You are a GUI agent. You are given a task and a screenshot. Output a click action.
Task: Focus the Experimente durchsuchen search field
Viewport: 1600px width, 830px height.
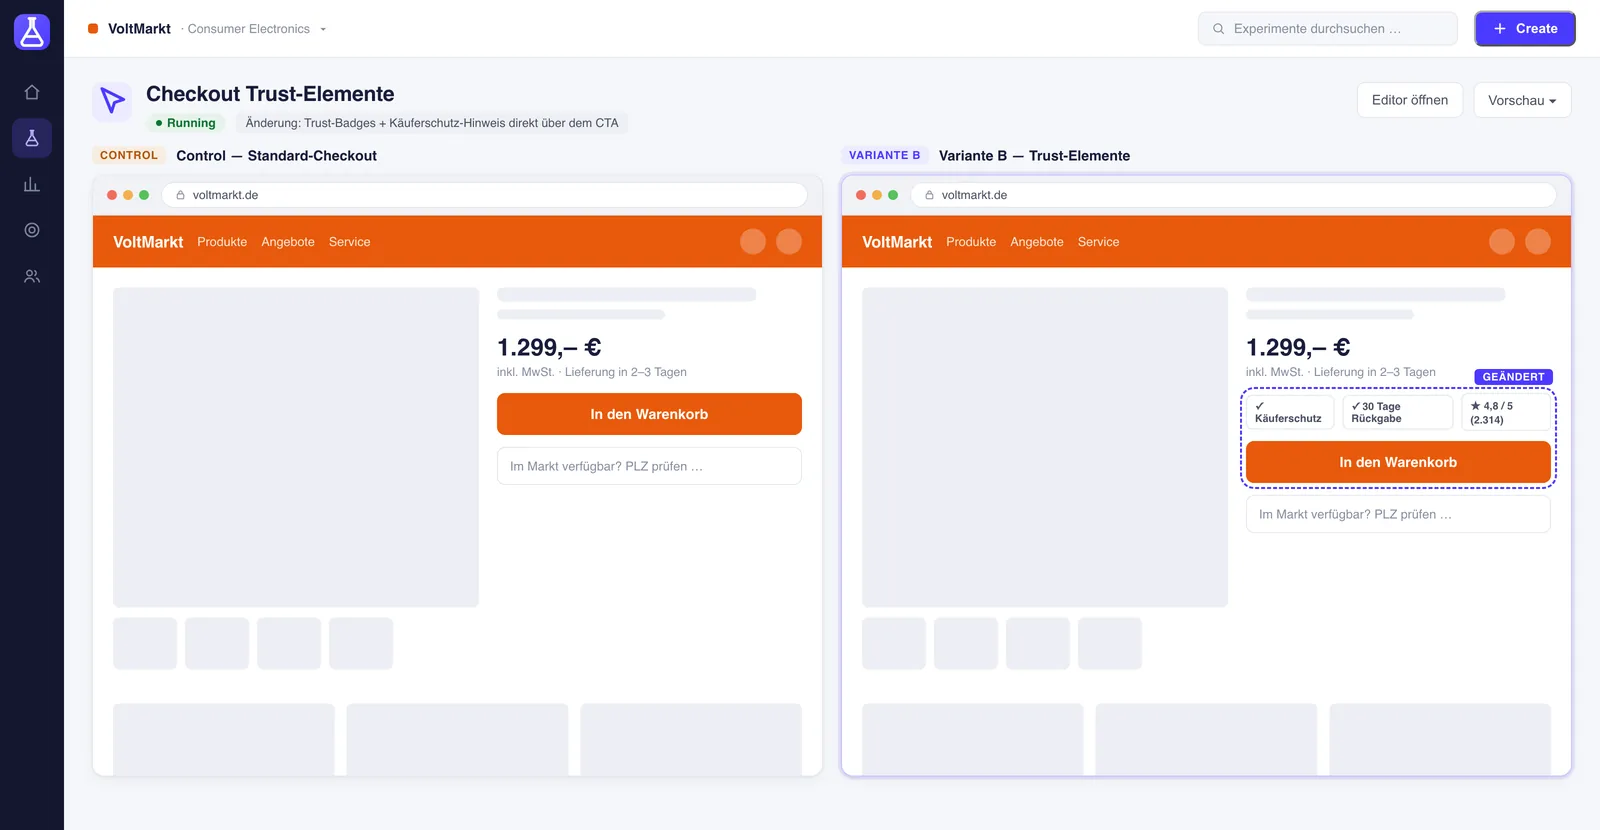coord(1328,29)
